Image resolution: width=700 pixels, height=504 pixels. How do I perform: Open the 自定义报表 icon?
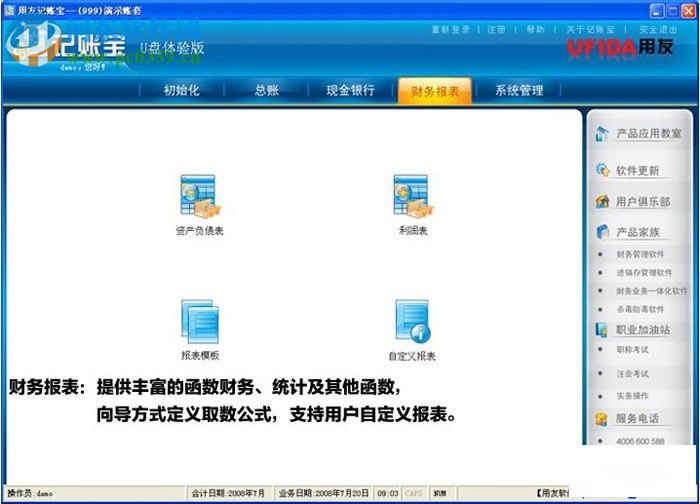coord(412,321)
